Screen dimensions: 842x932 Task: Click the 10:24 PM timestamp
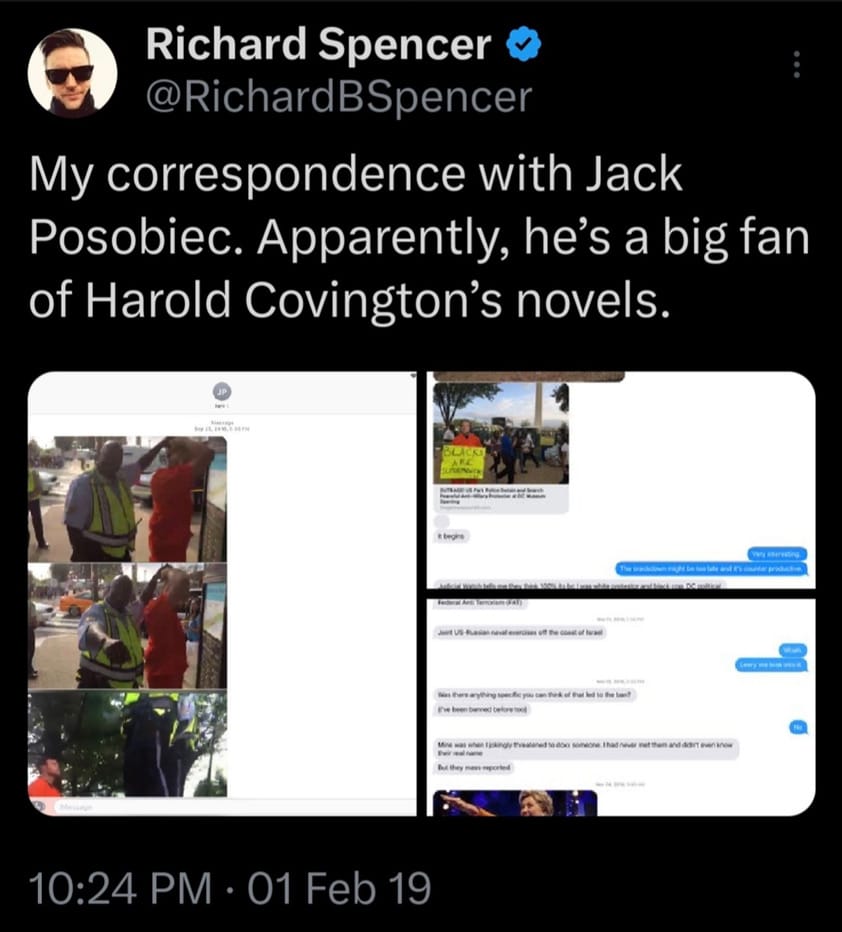119,889
